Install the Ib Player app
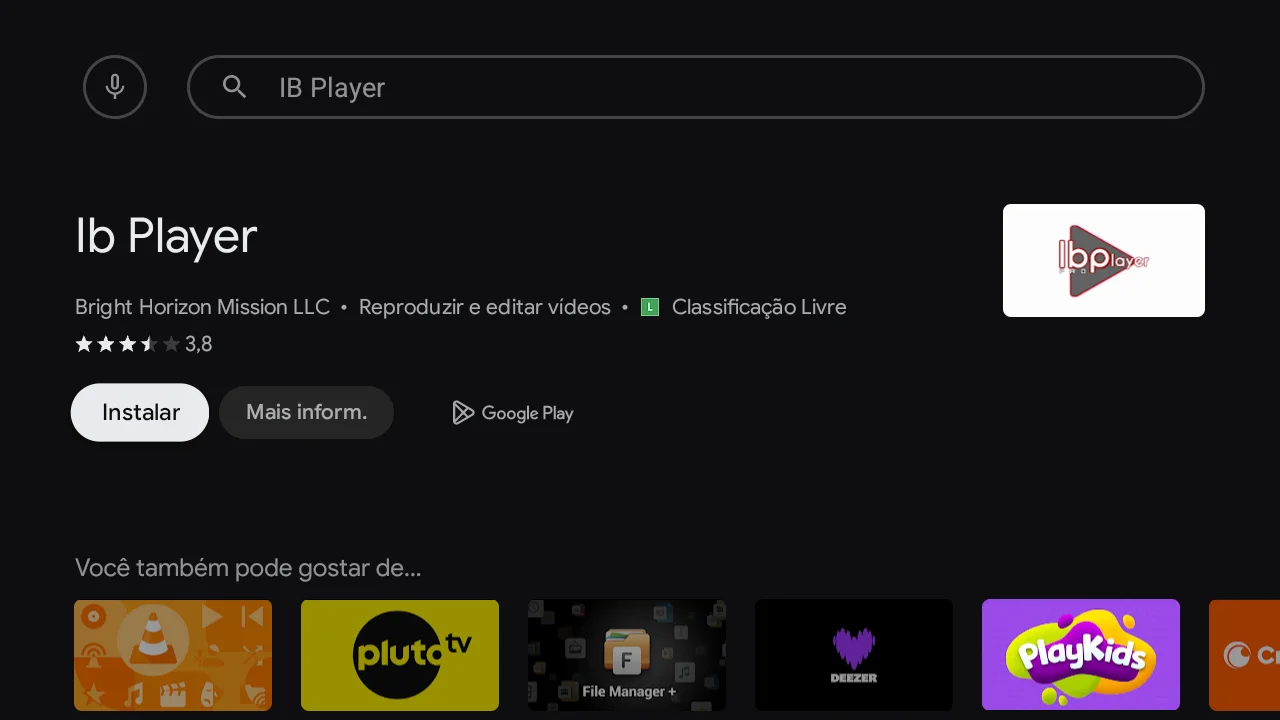The height and width of the screenshot is (720, 1280). coord(140,412)
